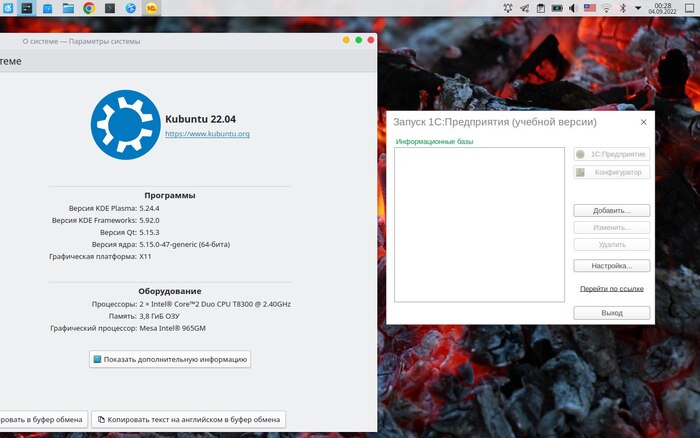Click inside the empty infobases list
This screenshot has width=700, height=438.
coord(479,225)
